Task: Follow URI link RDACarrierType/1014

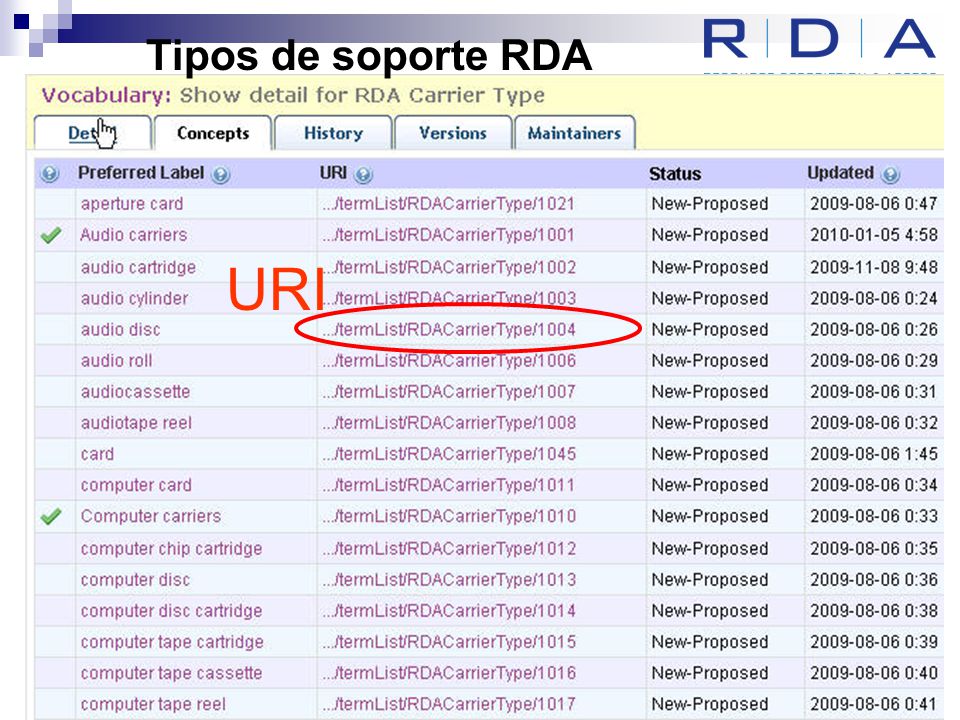Action: (449, 611)
